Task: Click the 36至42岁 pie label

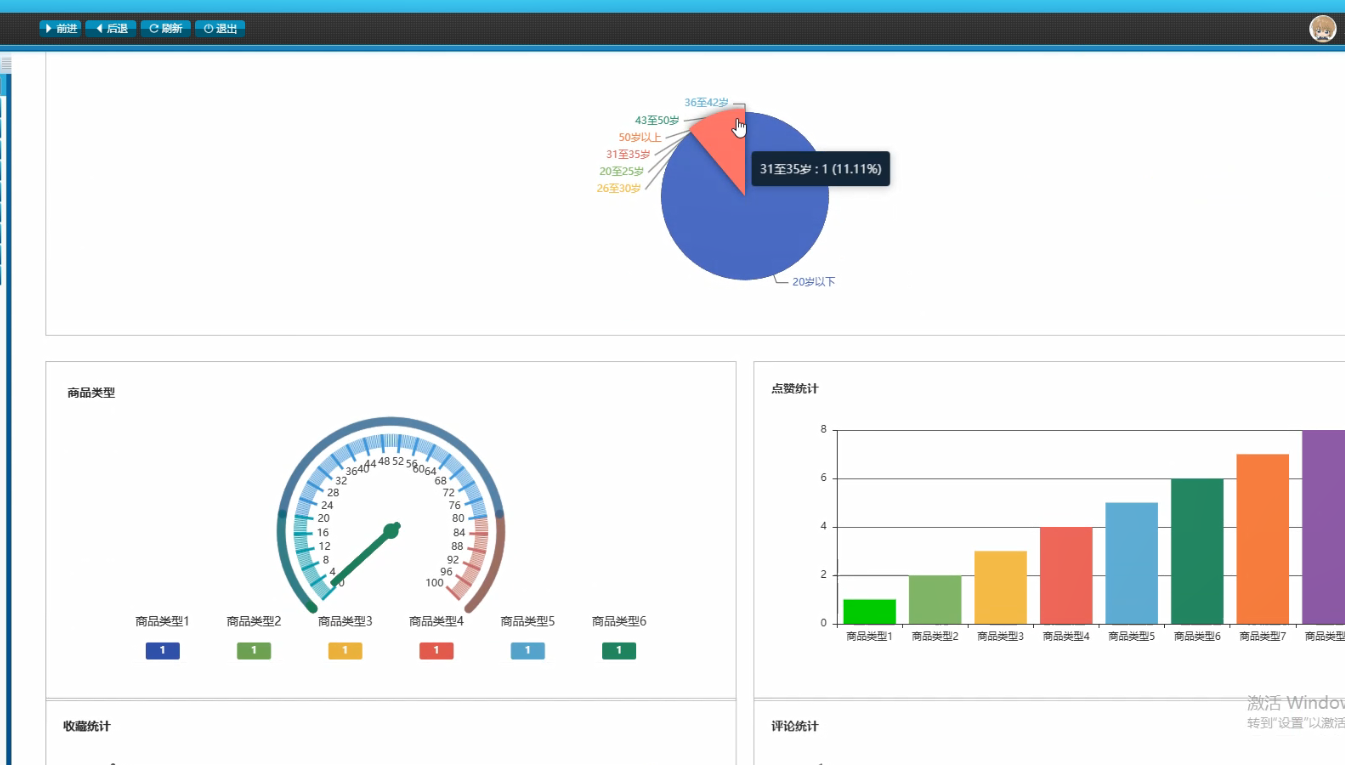Action: (x=706, y=102)
